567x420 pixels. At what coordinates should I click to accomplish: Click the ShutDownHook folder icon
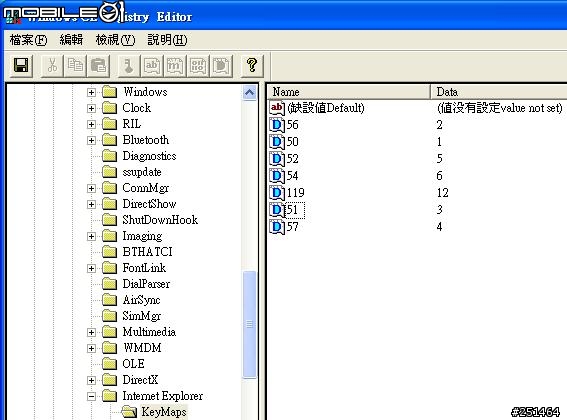pos(110,220)
